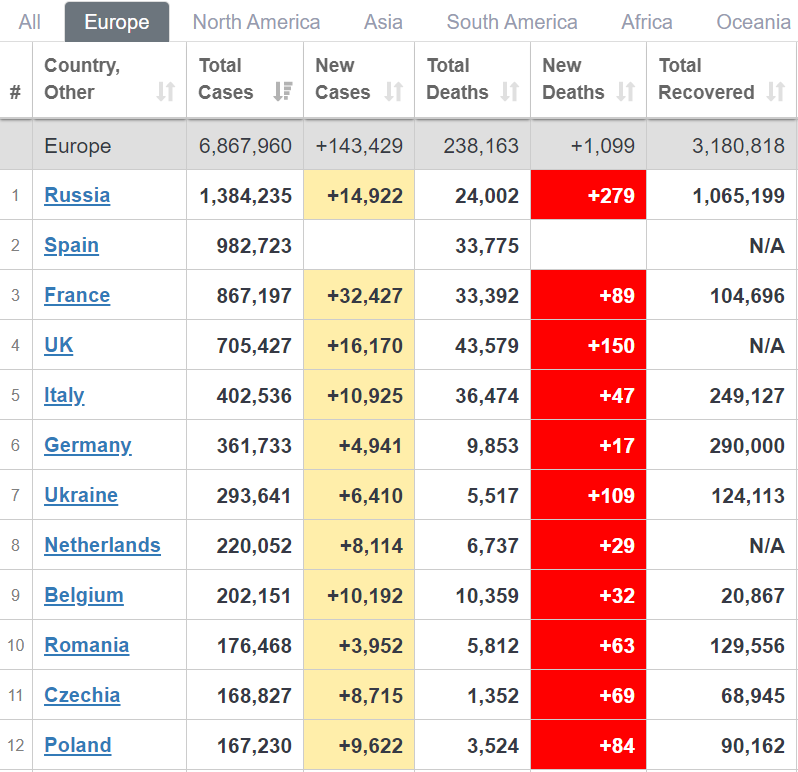
Task: Switch to South America tab
Action: tap(511, 22)
